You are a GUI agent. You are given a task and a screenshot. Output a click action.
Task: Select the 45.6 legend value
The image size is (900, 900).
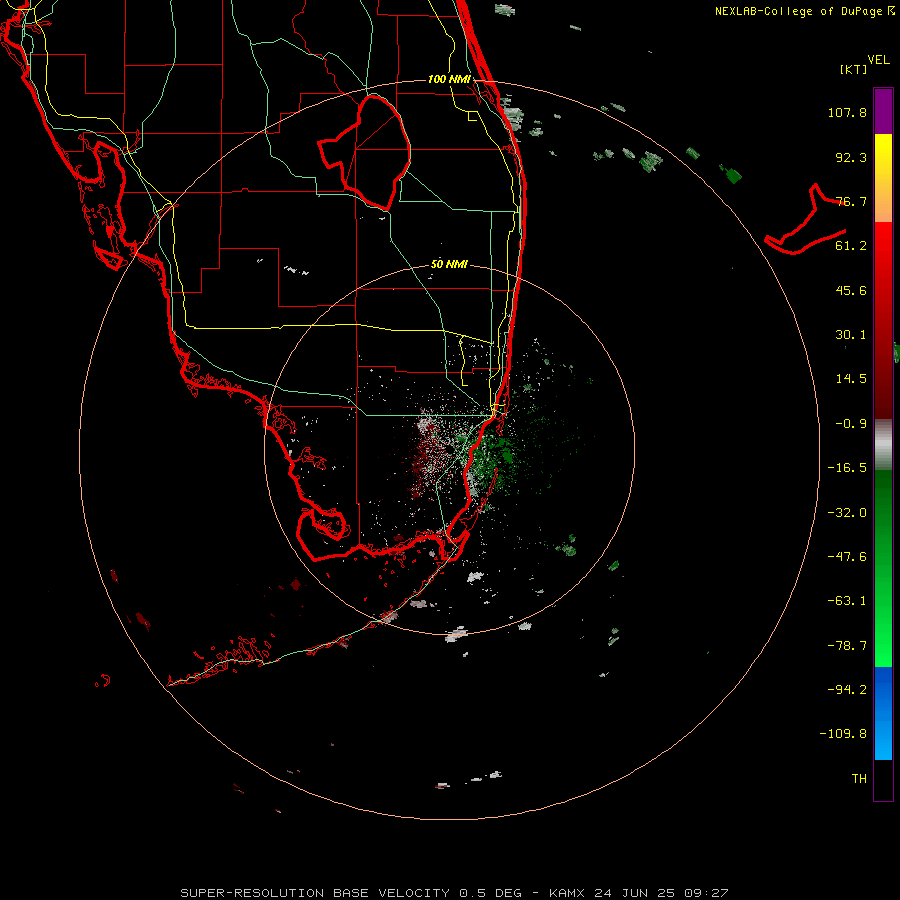pyautogui.click(x=851, y=290)
